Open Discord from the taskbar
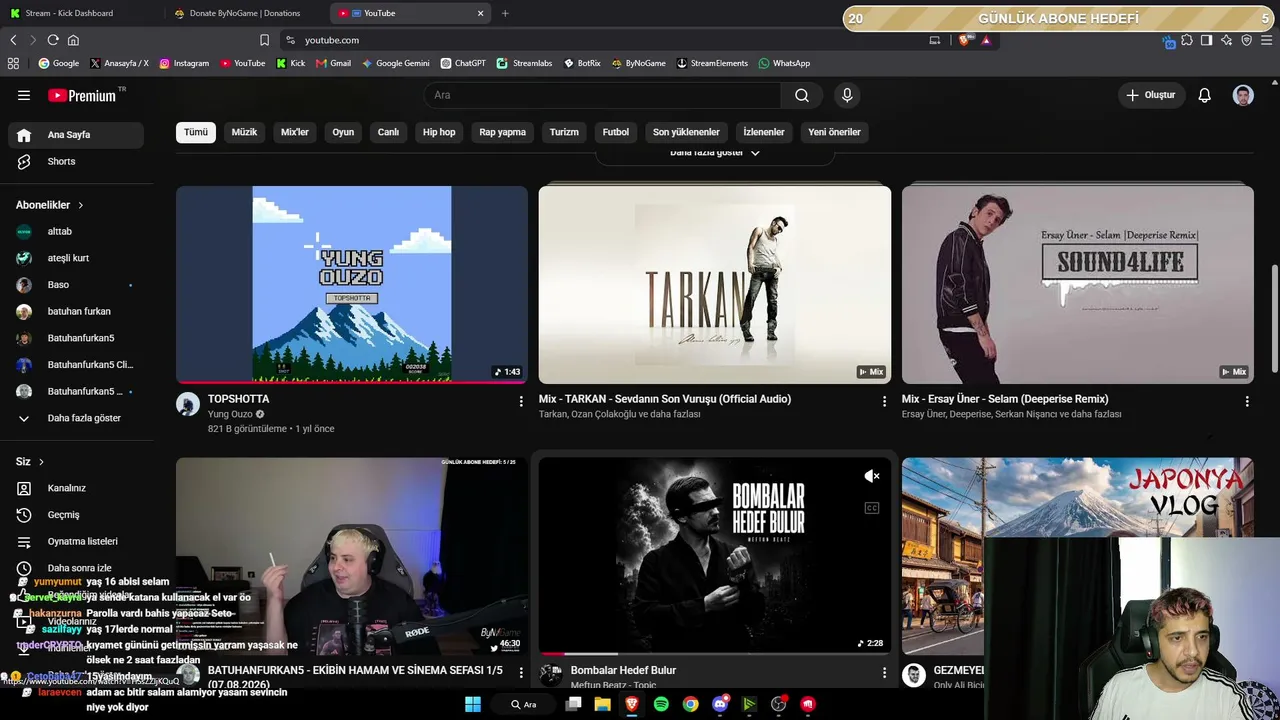The image size is (1280, 720). point(720,704)
